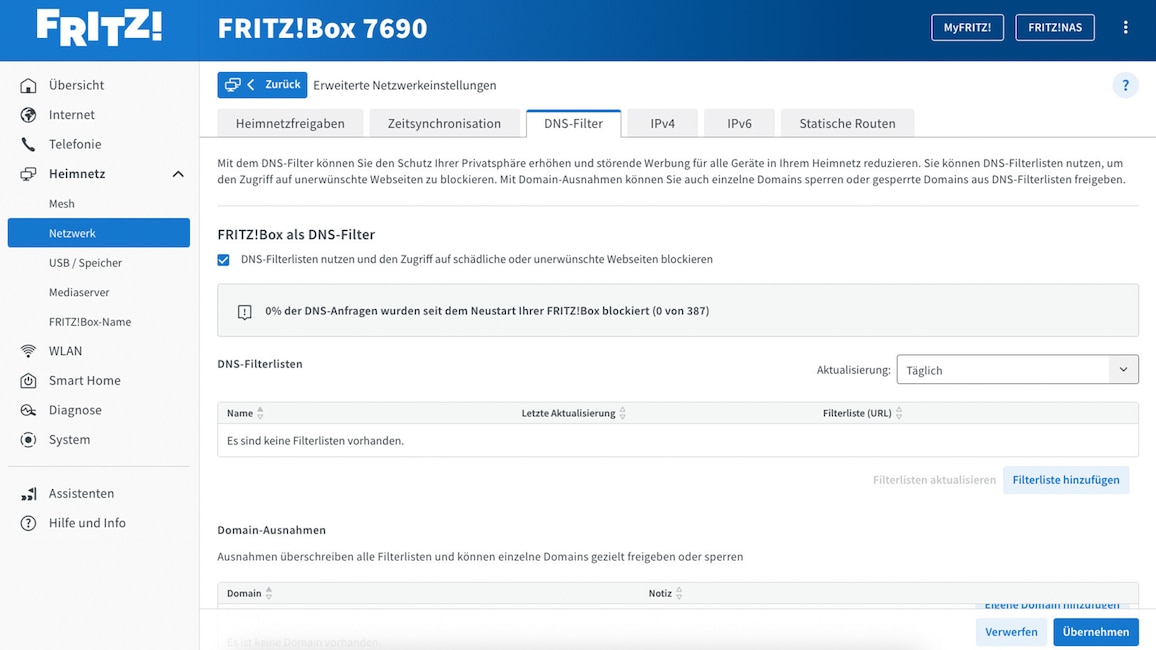Click the Assistenten icon
This screenshot has width=1156, height=650.
pyautogui.click(x=28, y=494)
